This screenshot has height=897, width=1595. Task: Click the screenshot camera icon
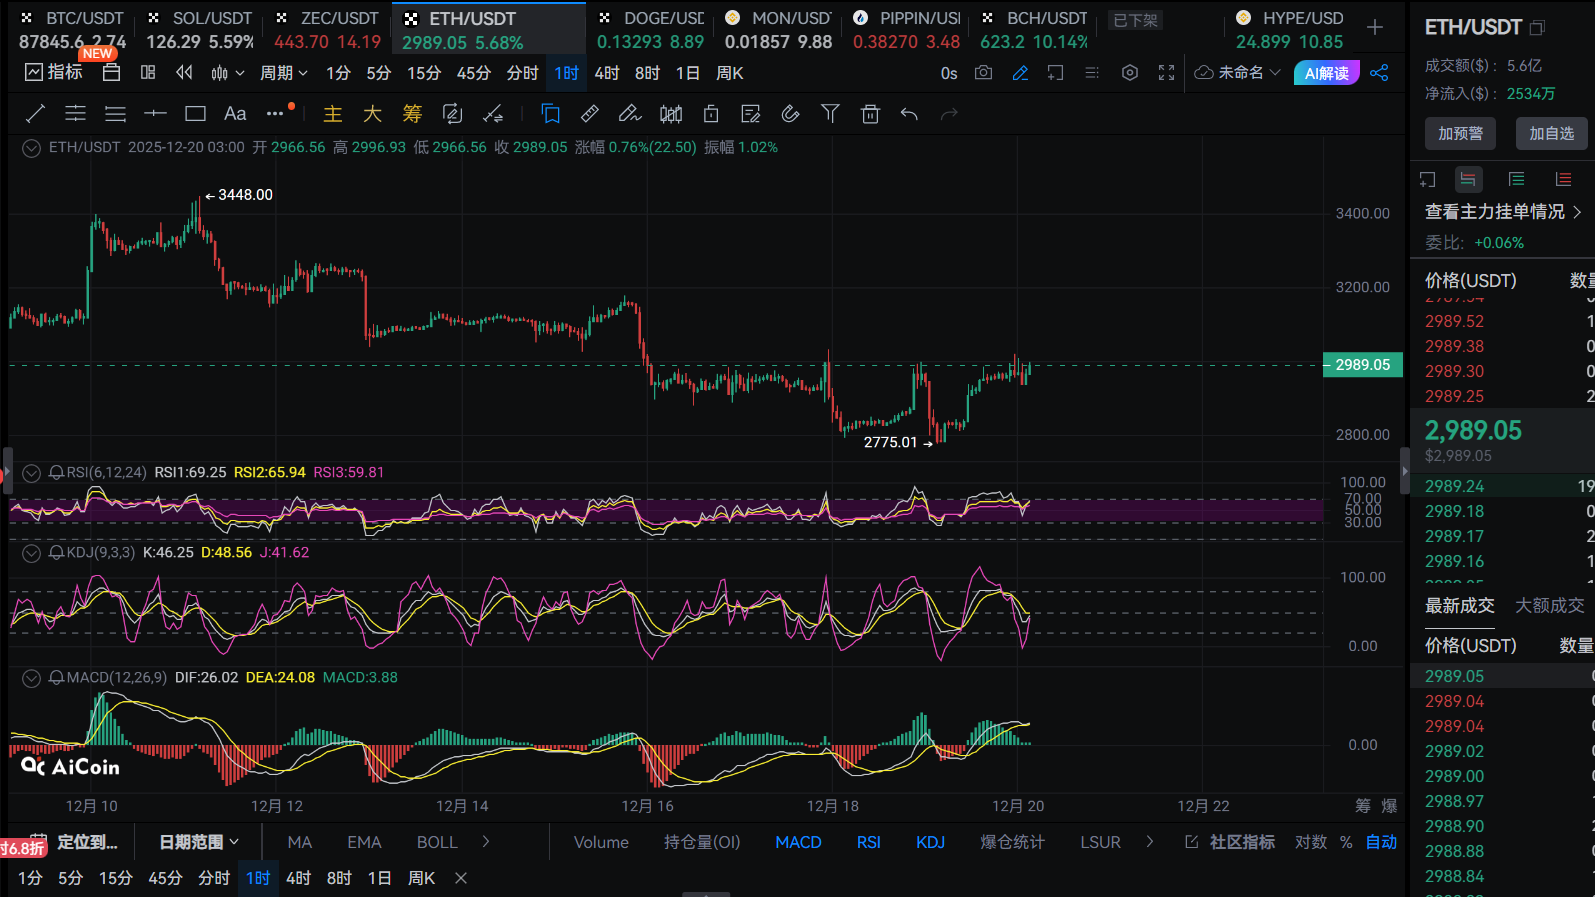point(983,73)
